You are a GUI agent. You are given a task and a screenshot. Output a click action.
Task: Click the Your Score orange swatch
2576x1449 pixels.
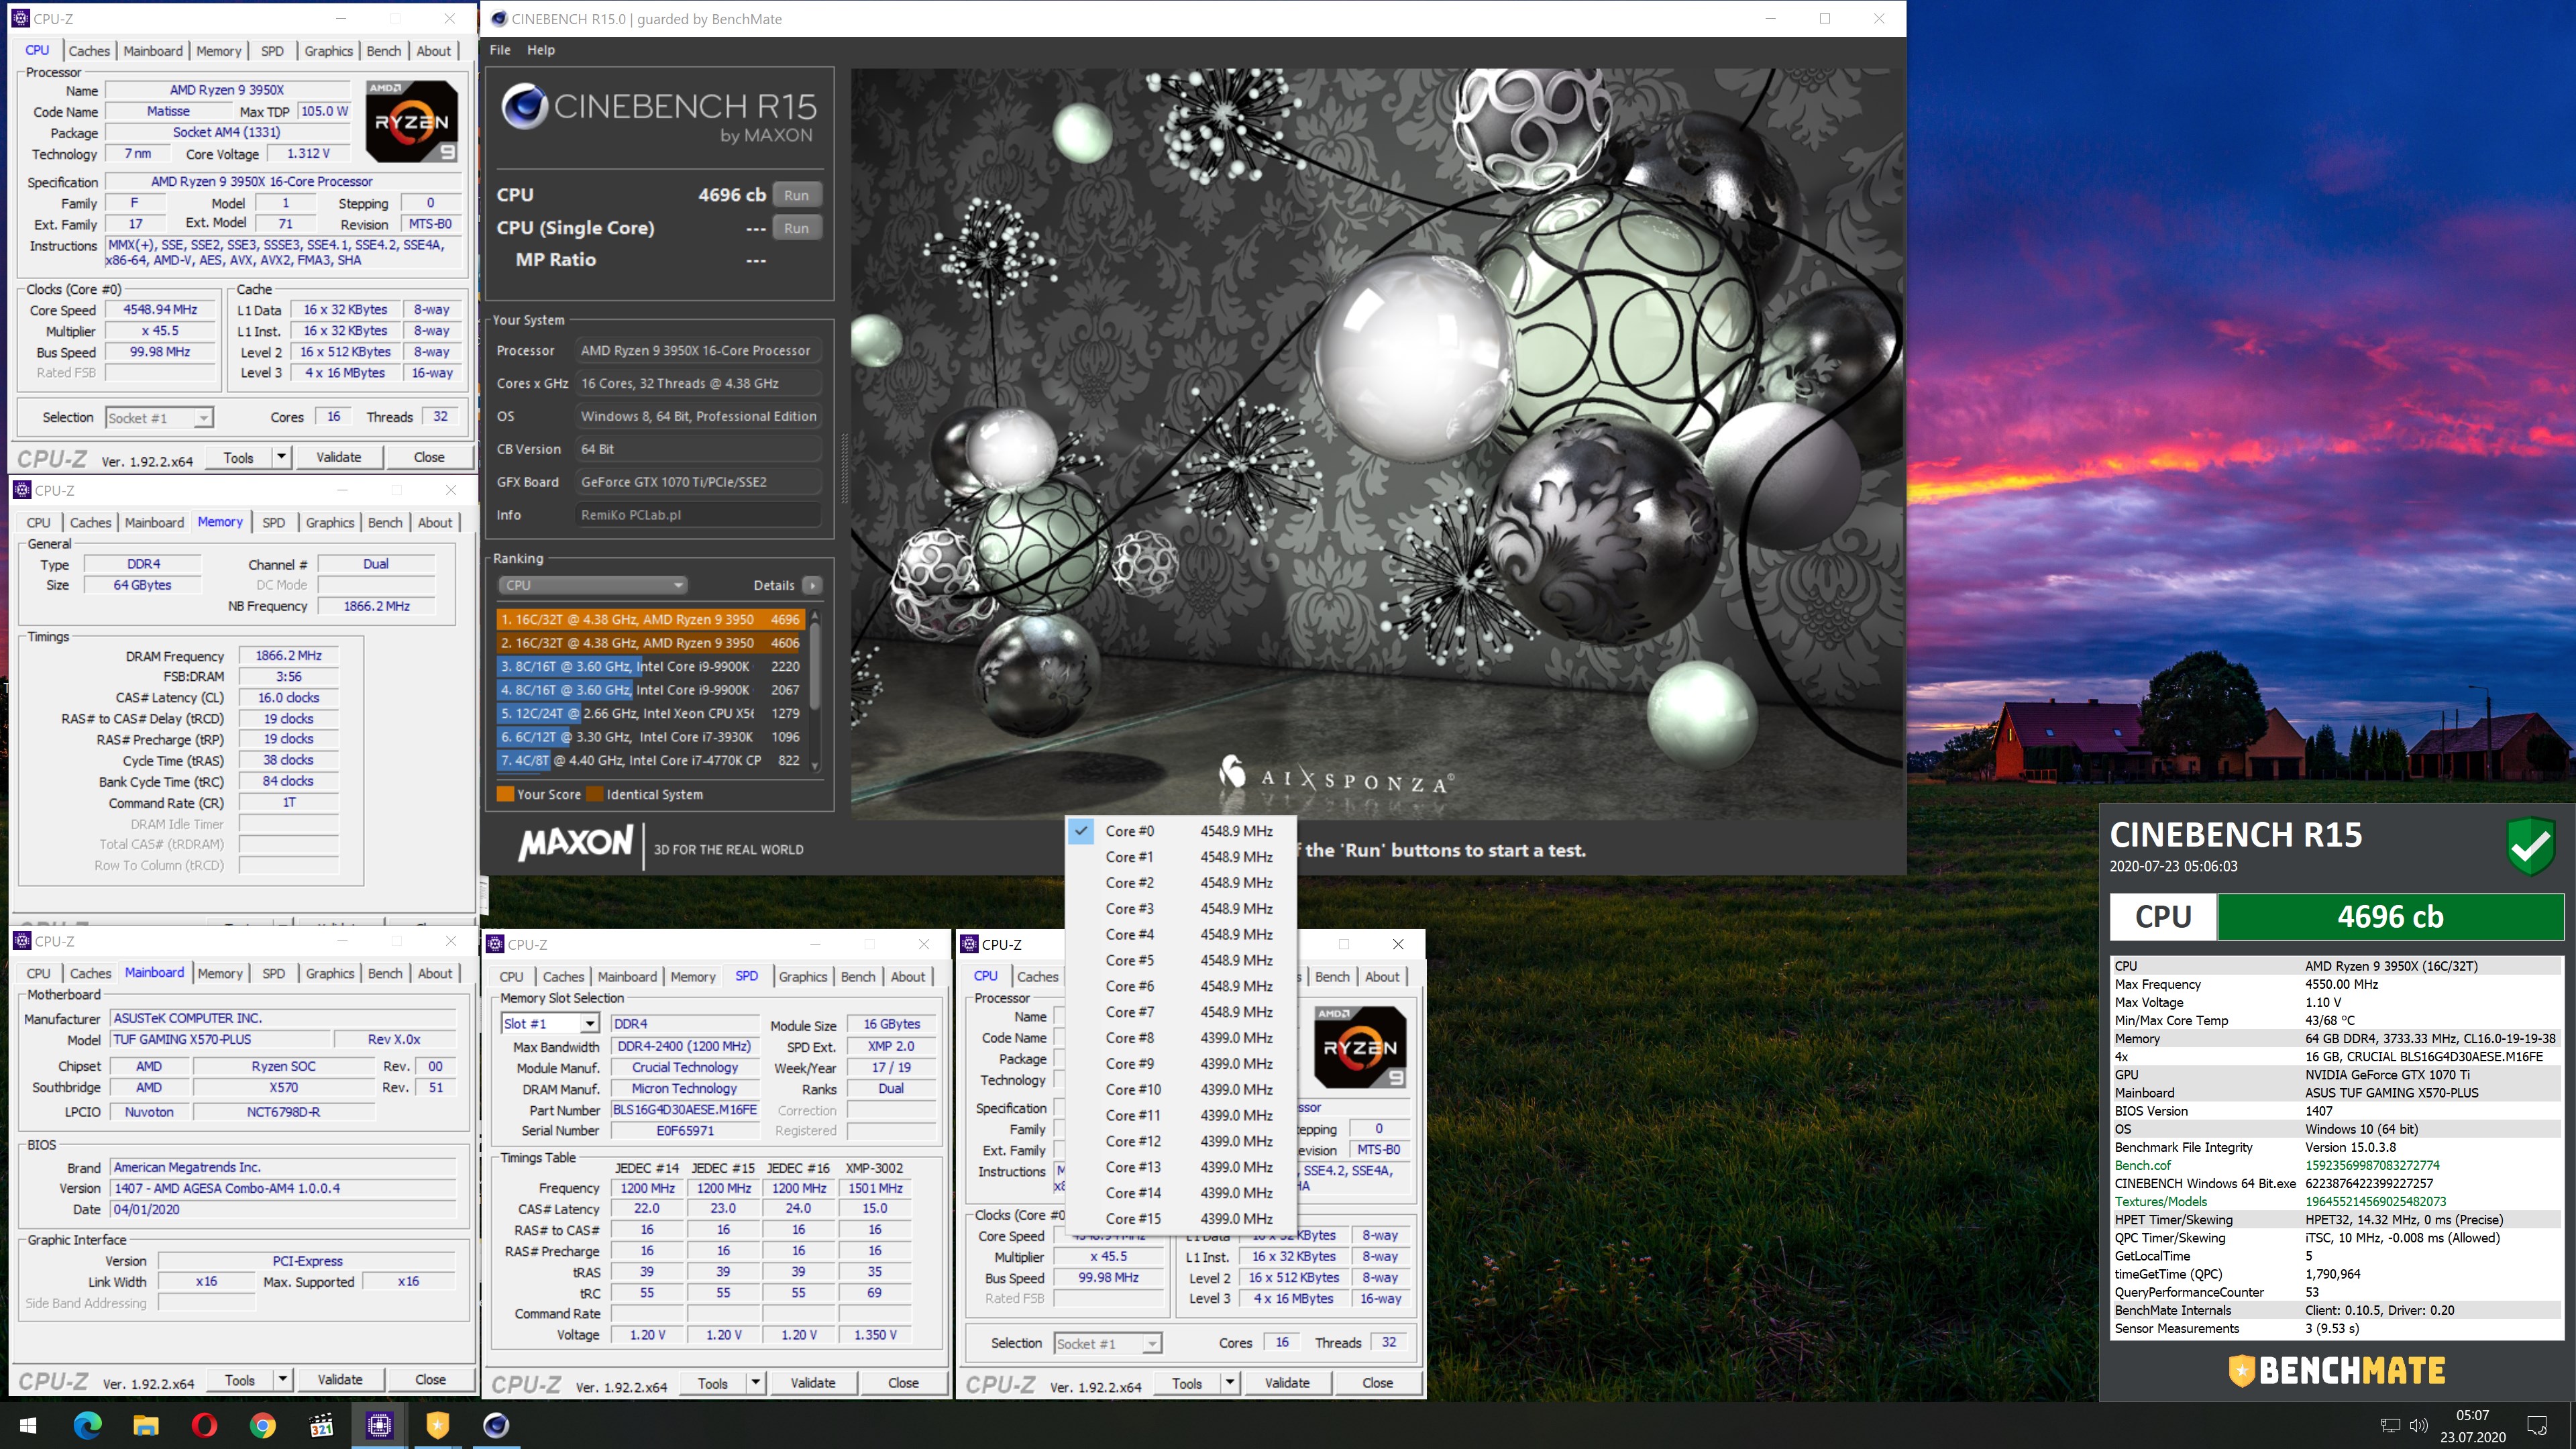pyautogui.click(x=506, y=794)
